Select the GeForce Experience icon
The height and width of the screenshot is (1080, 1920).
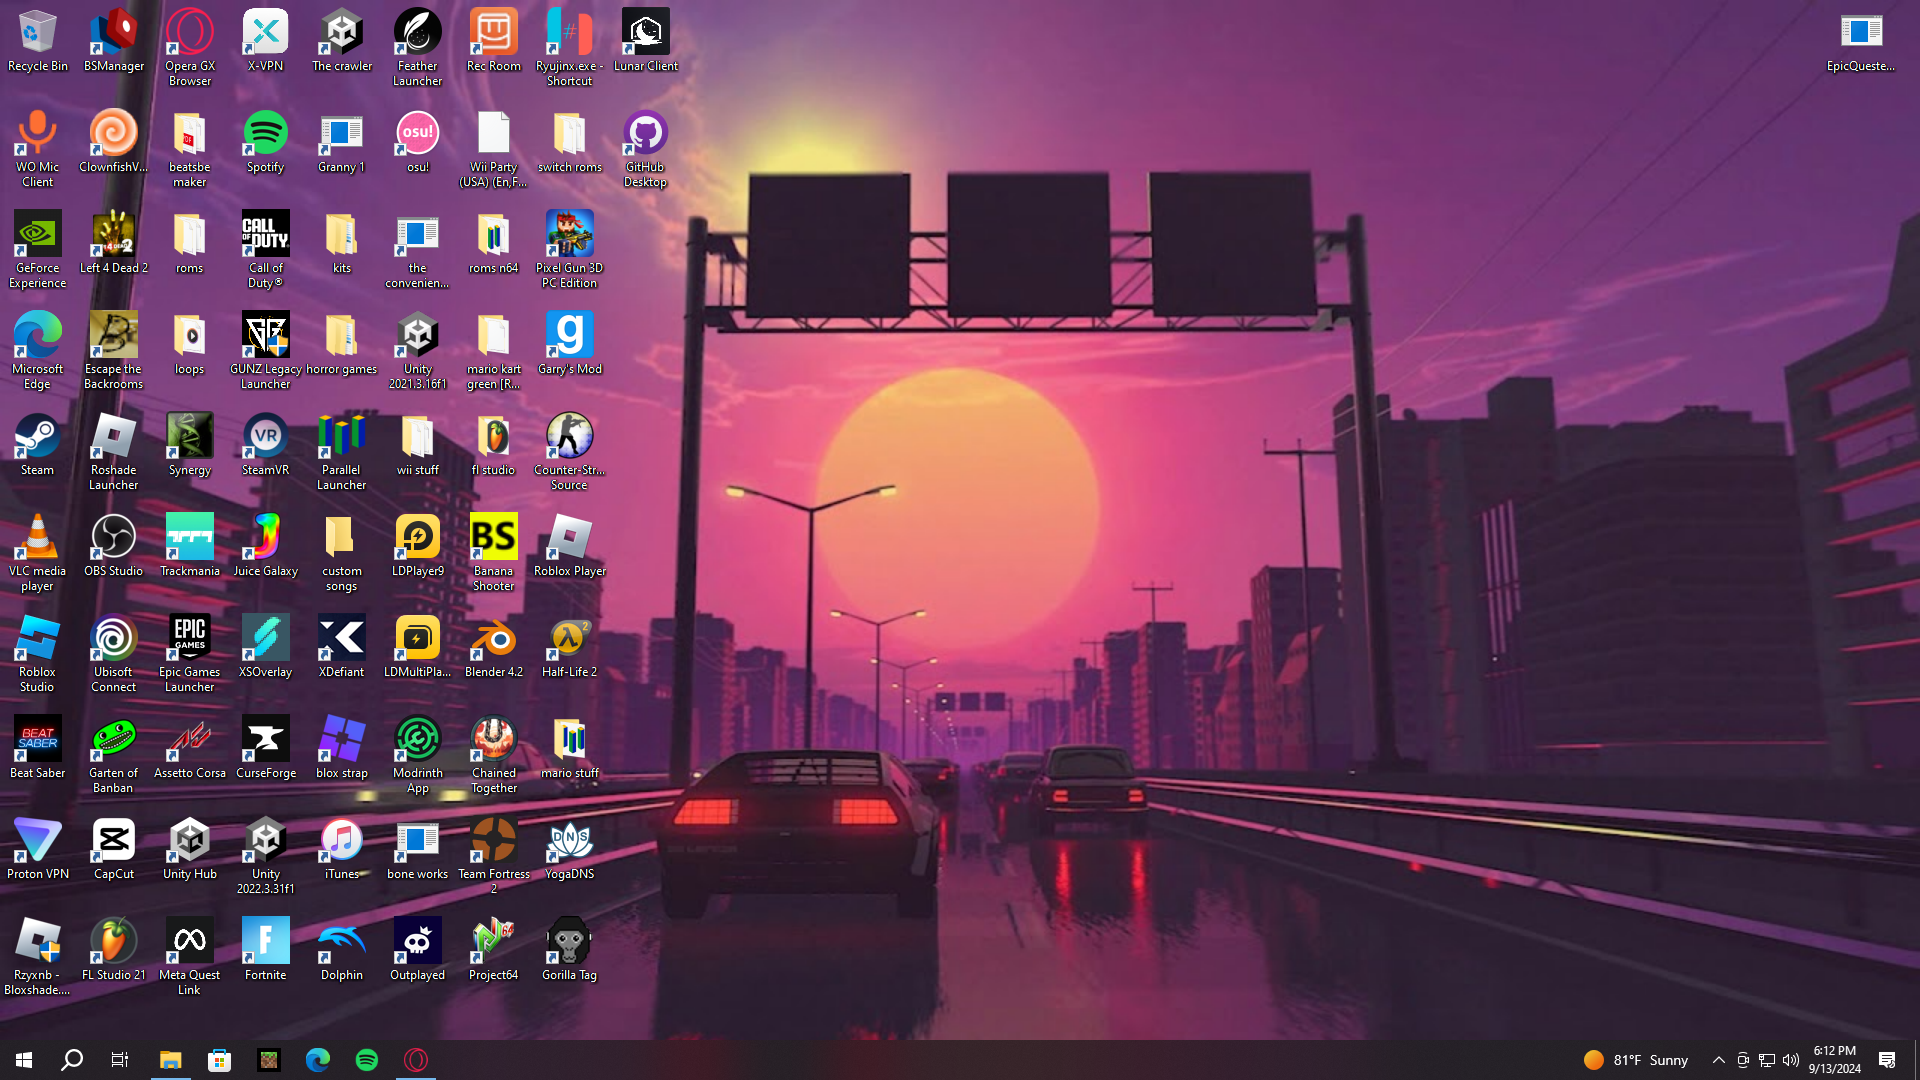click(38, 250)
